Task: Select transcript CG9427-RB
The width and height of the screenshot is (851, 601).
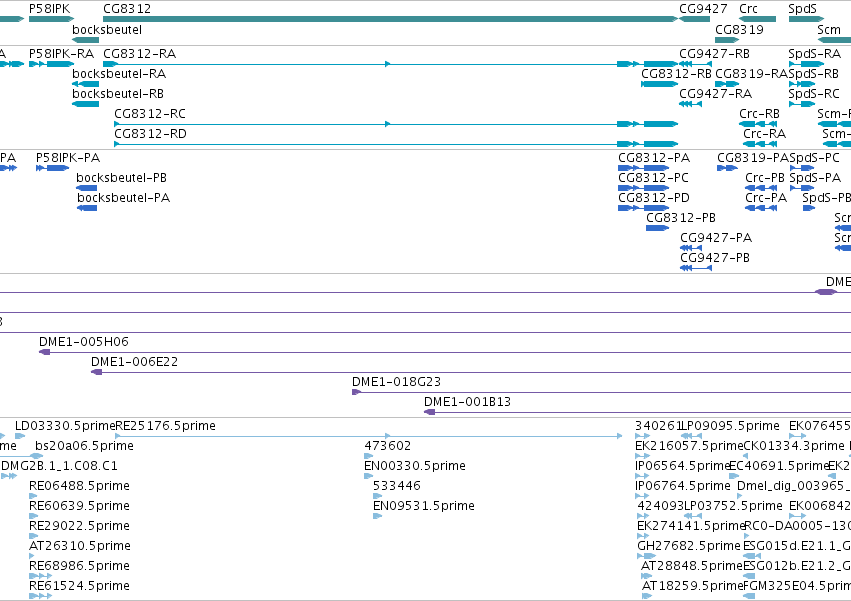Action: [714, 54]
